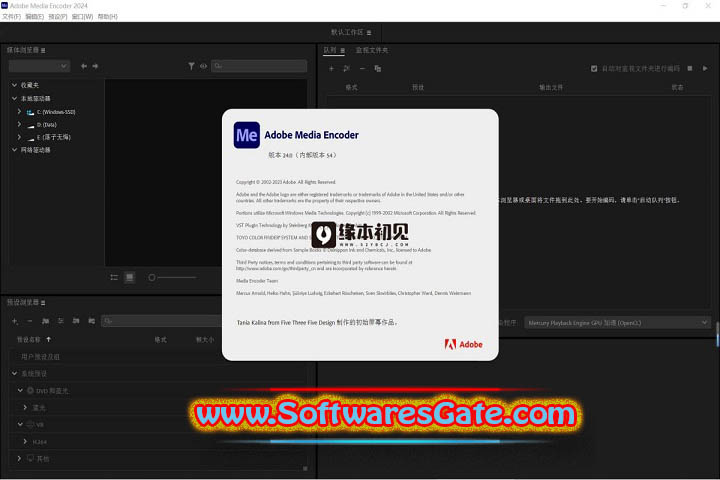Open the preset browser panel menu
Image resolution: width=720 pixels, height=480 pixels.
(43, 303)
